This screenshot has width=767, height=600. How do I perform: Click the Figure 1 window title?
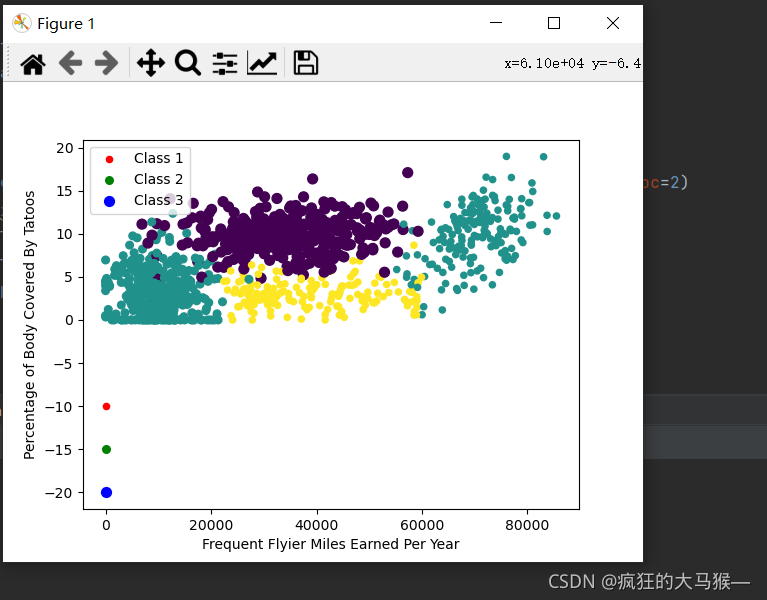pos(66,23)
